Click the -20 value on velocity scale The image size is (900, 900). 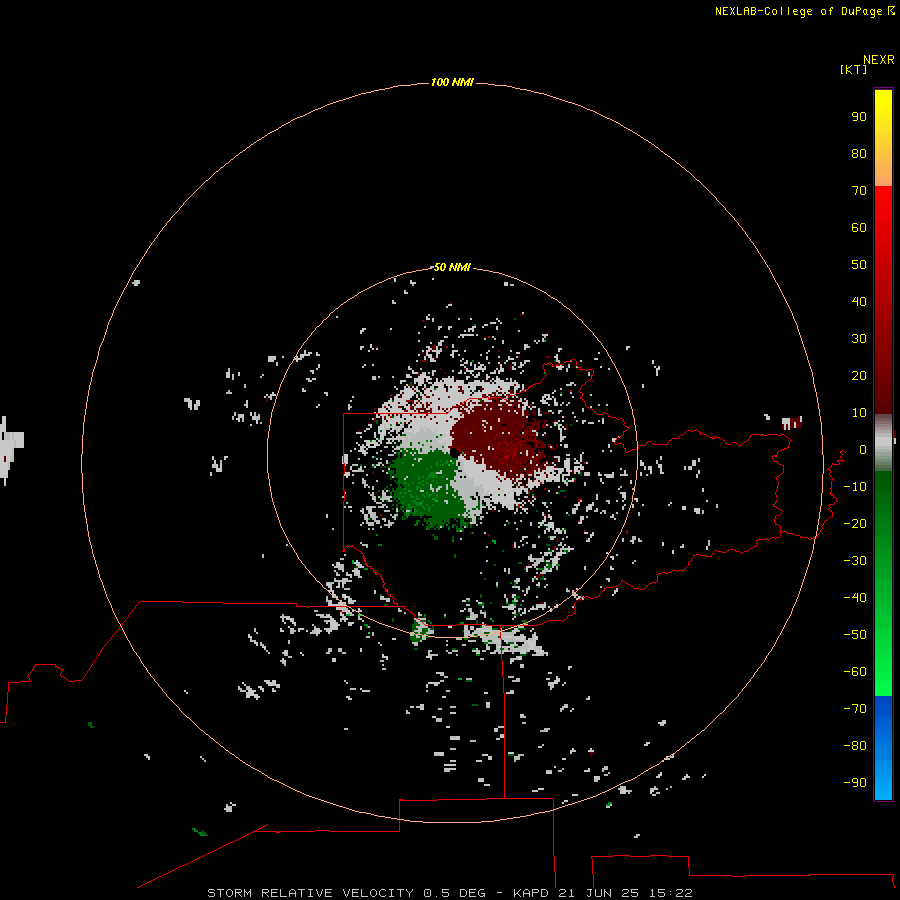pyautogui.click(x=855, y=523)
